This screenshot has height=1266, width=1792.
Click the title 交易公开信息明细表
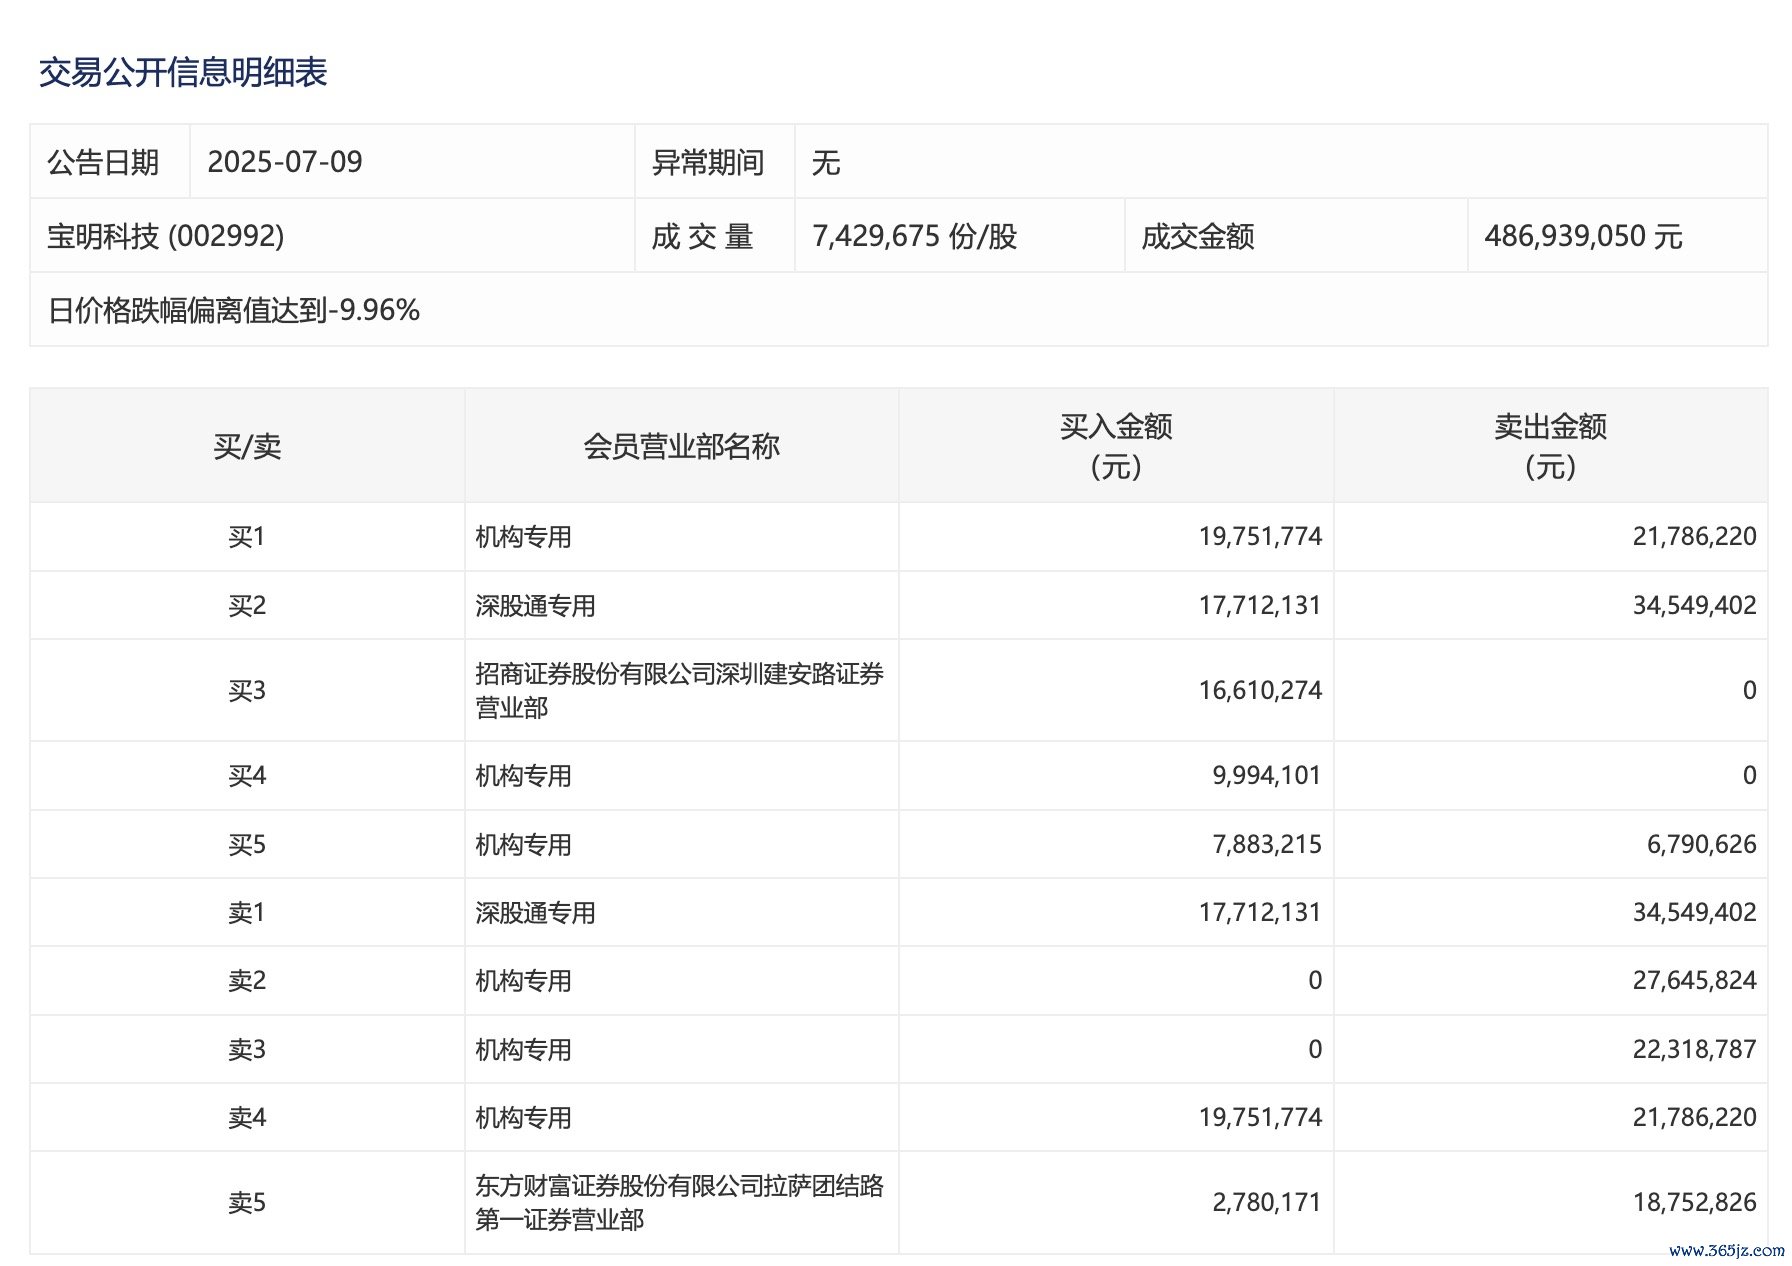coord(183,72)
